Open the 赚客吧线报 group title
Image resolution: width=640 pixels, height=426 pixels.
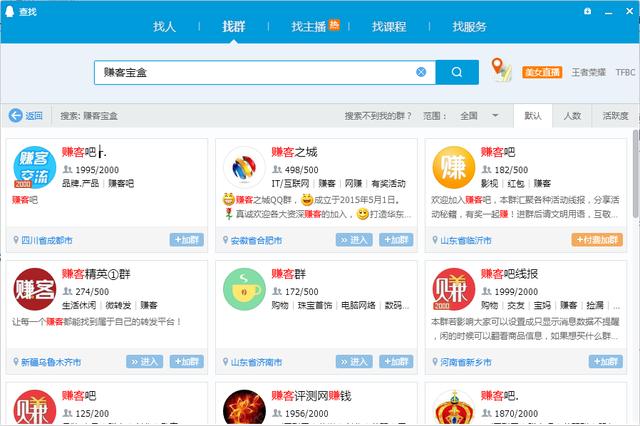point(509,274)
